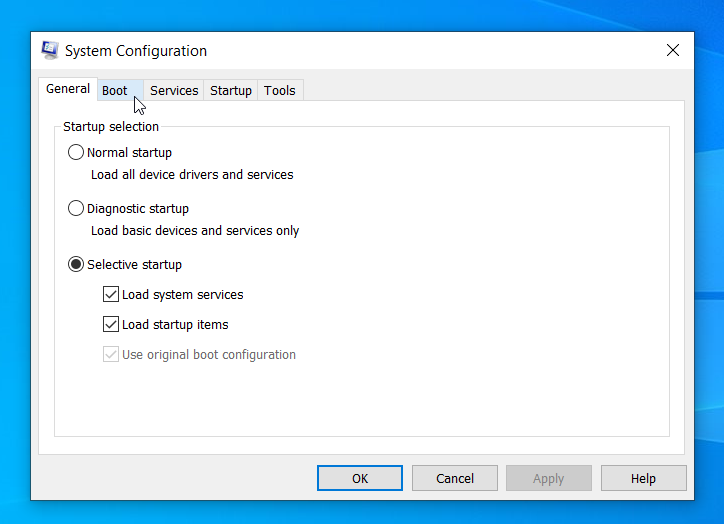Image resolution: width=724 pixels, height=524 pixels.
Task: Click the System Configuration title bar icon
Action: click(x=50, y=50)
